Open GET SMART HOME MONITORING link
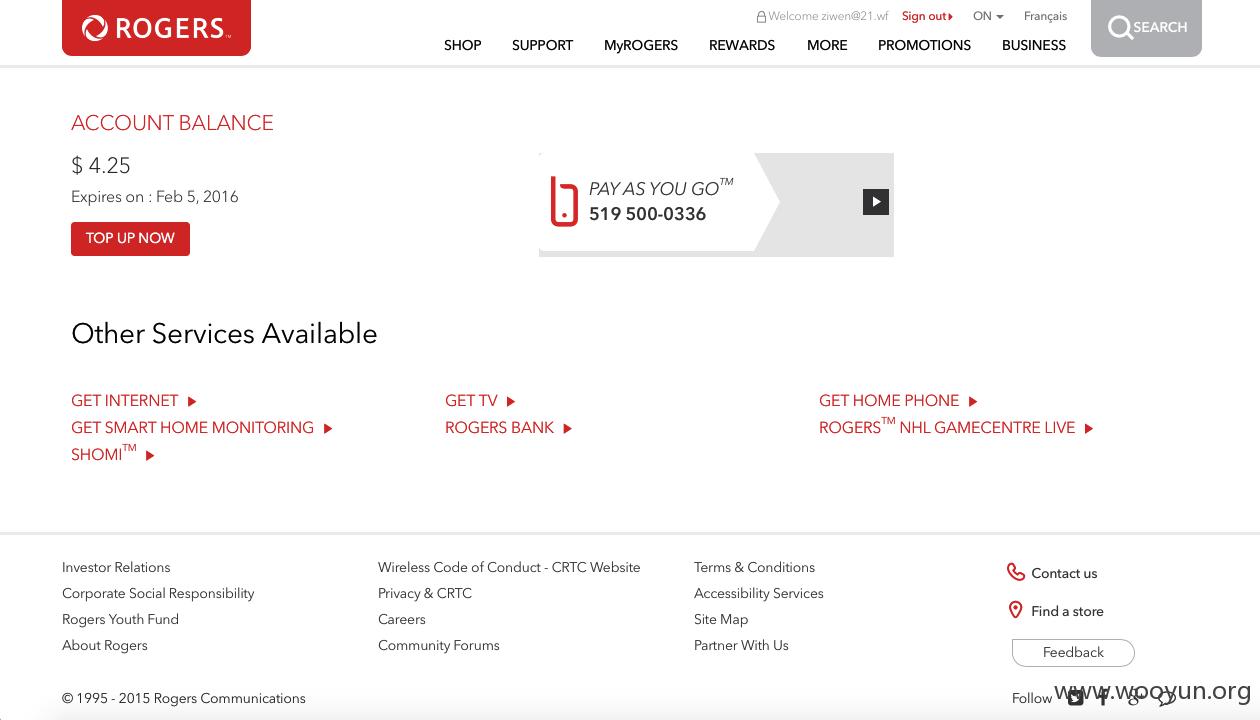The height and width of the screenshot is (720, 1260). click(x=193, y=428)
